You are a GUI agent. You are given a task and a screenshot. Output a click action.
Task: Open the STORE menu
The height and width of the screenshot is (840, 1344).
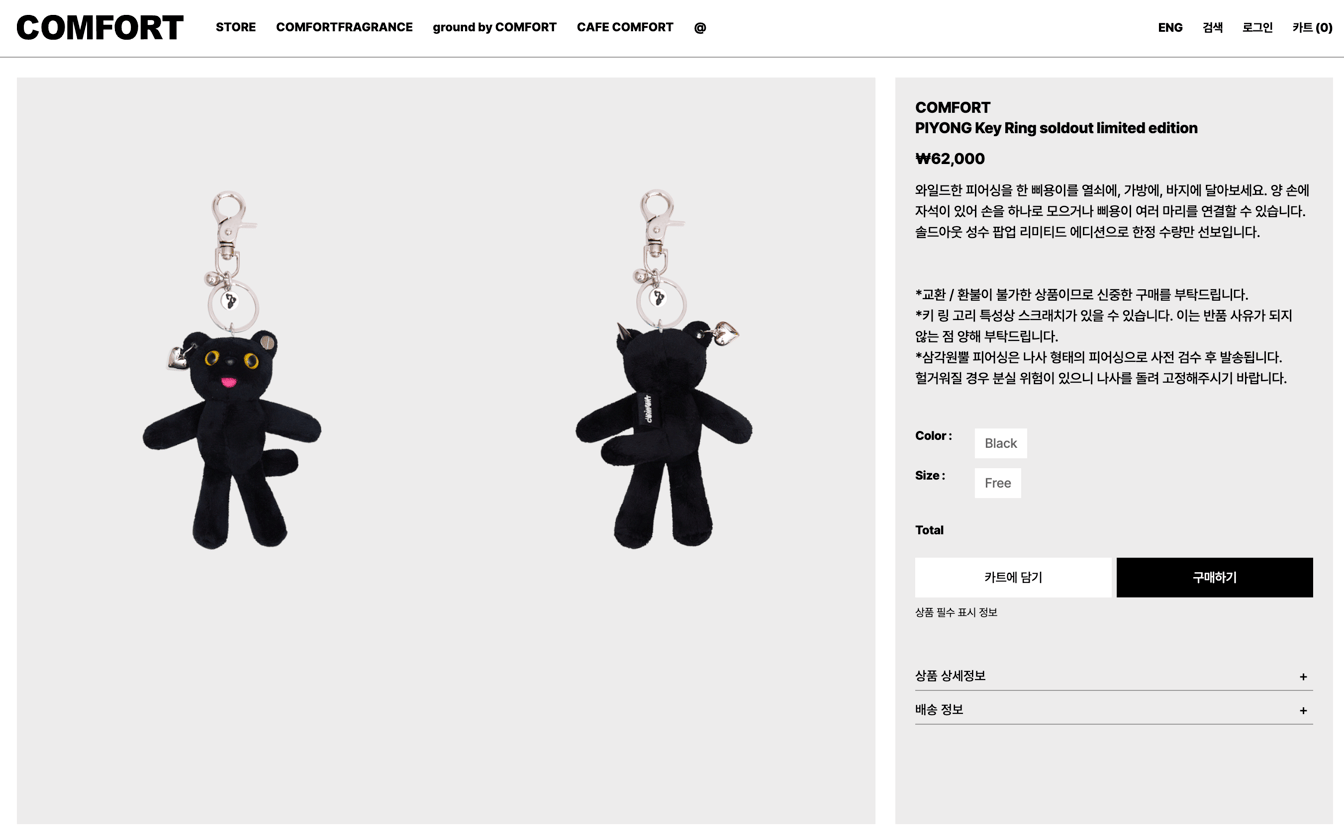pyautogui.click(x=236, y=28)
